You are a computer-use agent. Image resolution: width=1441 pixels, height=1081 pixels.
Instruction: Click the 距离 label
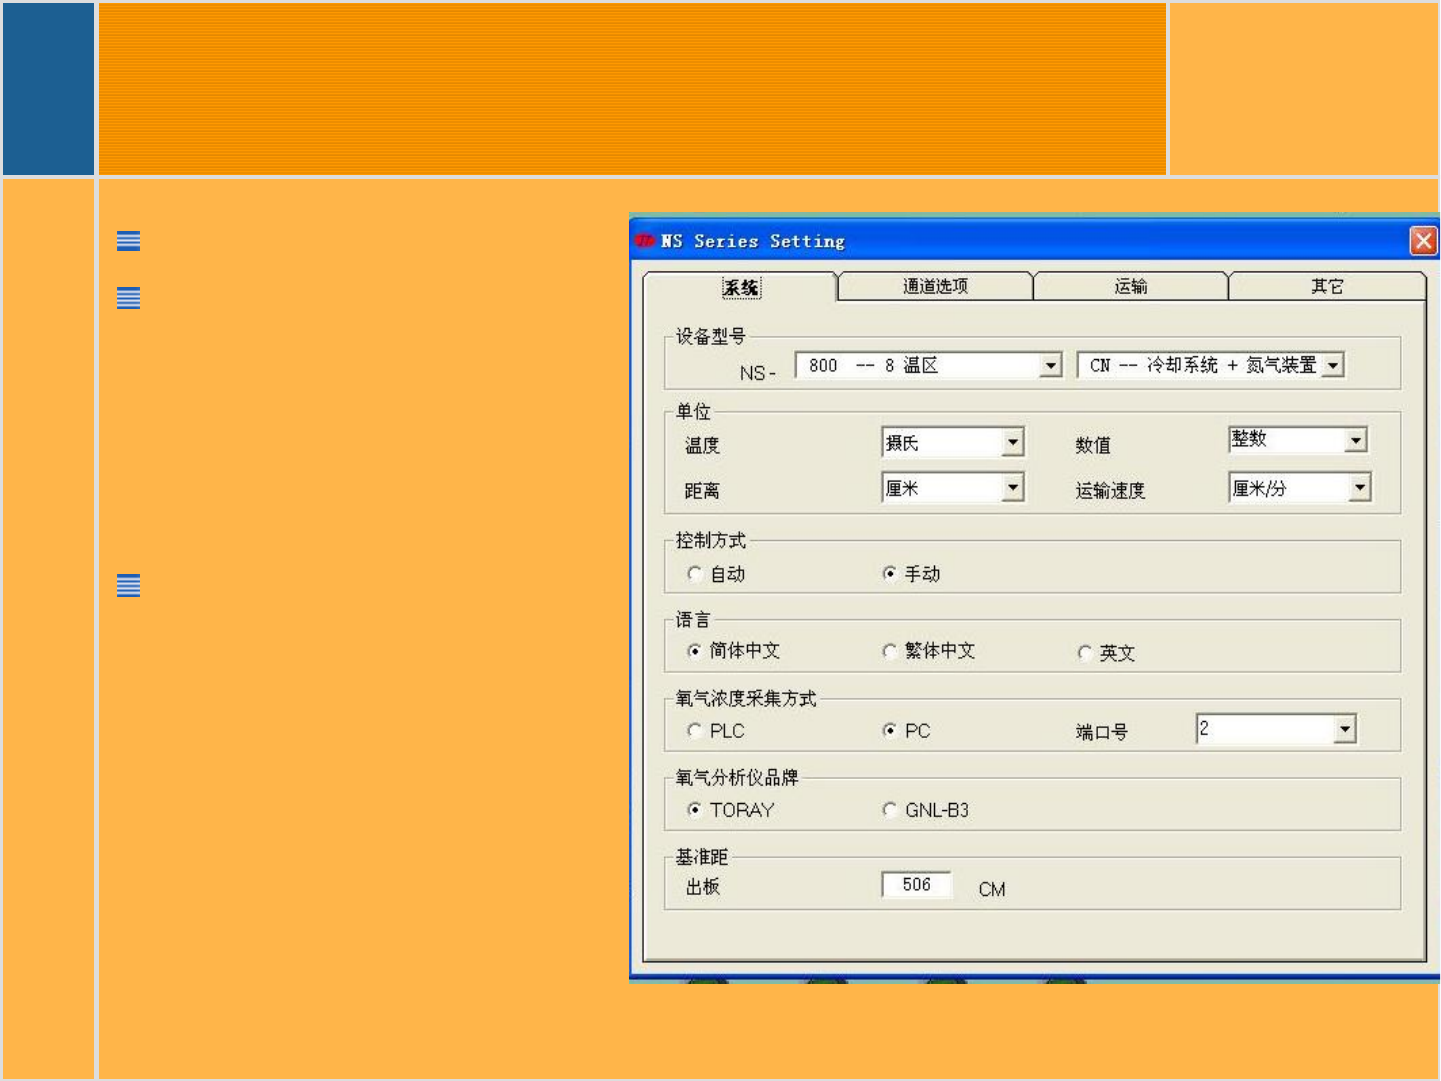coord(702,491)
